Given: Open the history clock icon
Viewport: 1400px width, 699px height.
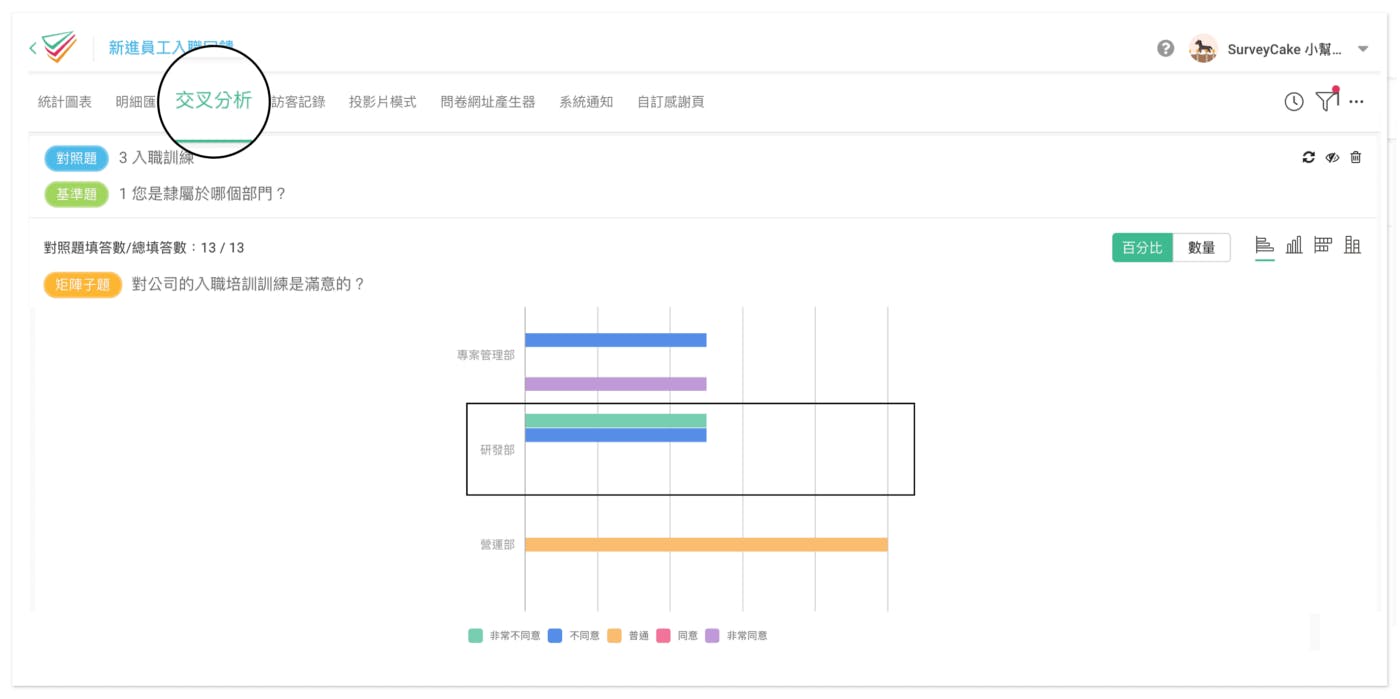Looking at the screenshot, I should 1294,102.
